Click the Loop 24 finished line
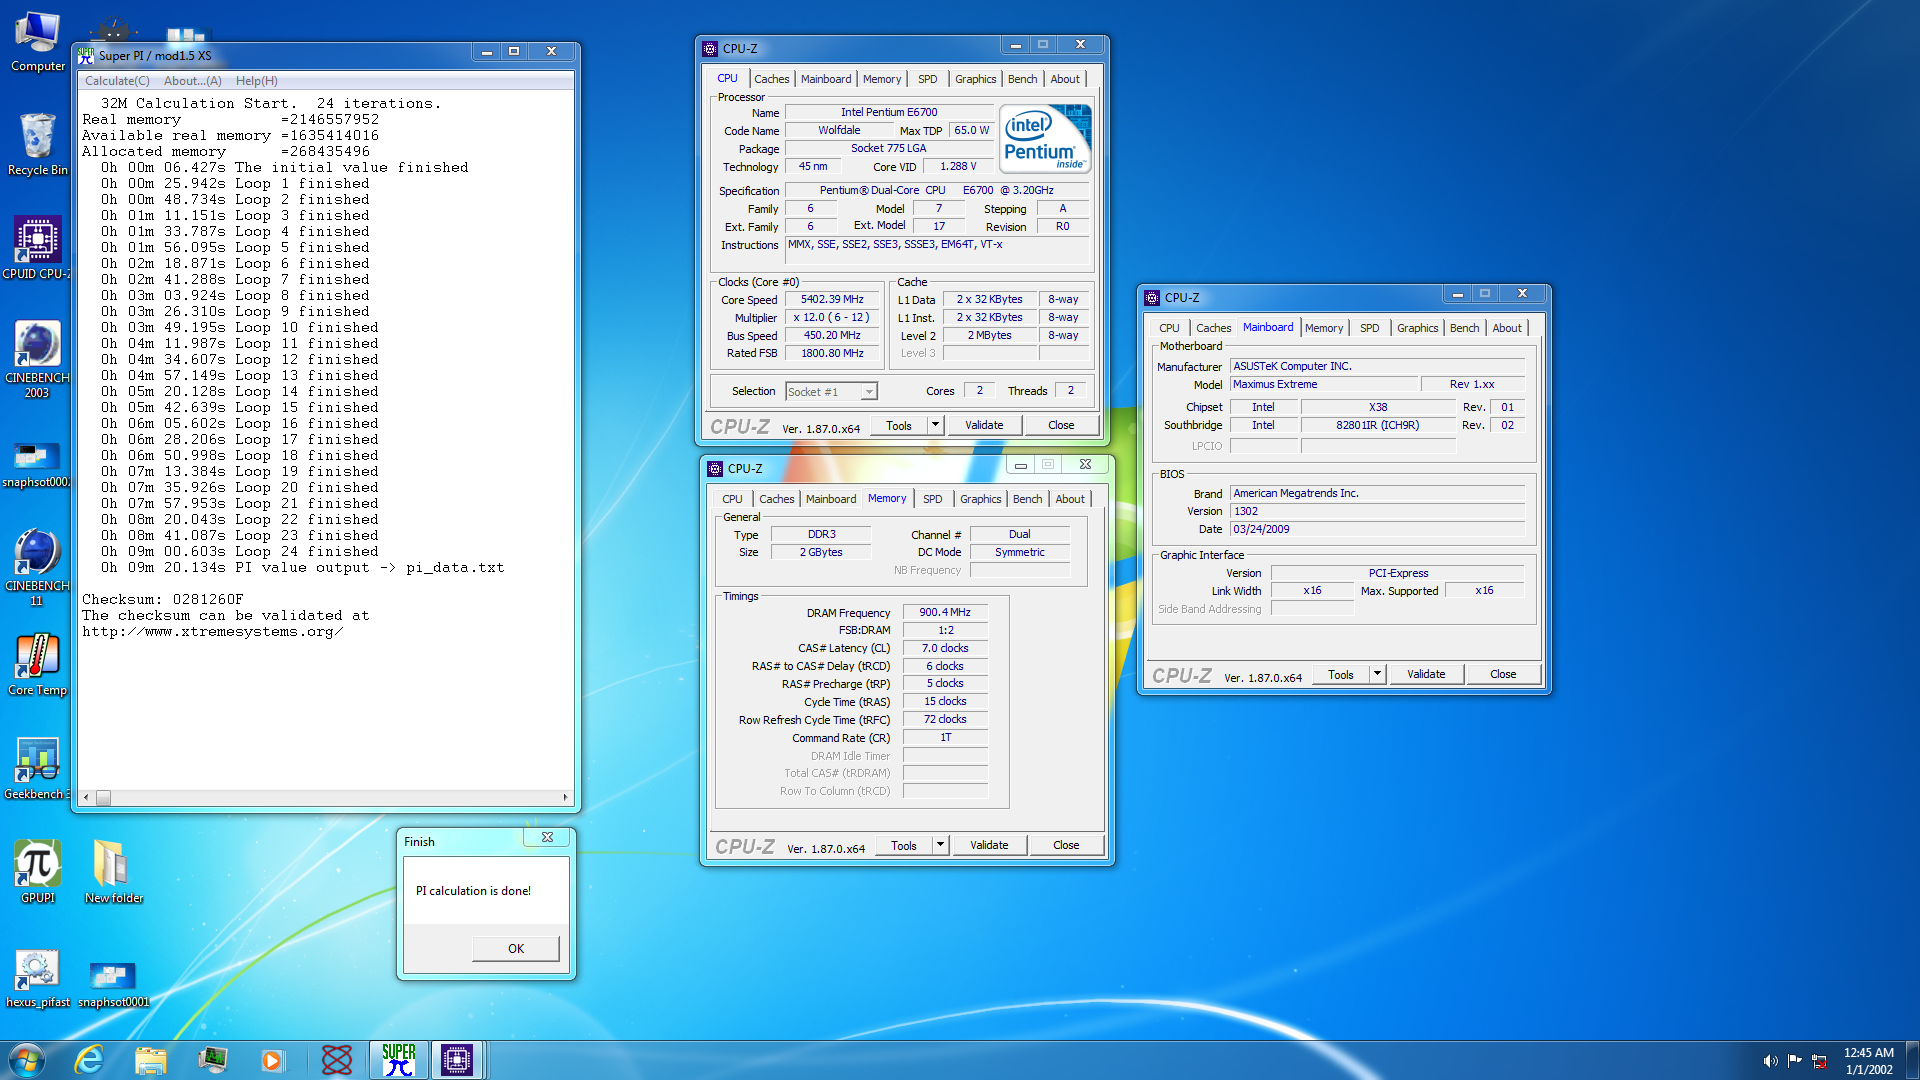Viewport: 1920px width, 1080px height. [x=240, y=551]
